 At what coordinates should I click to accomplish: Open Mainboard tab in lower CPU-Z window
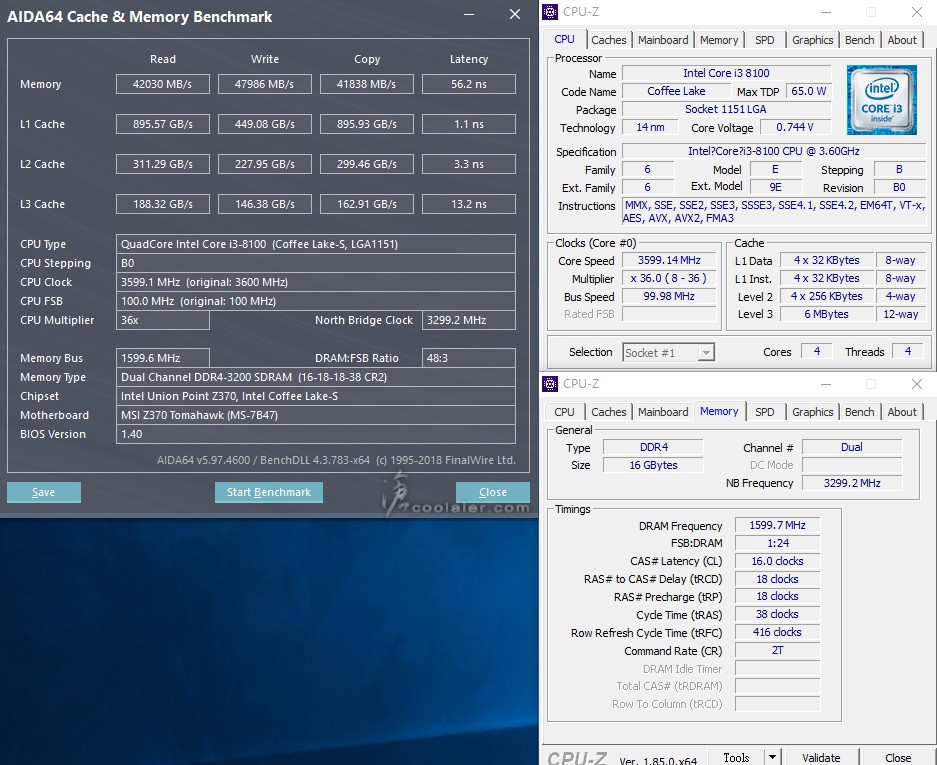click(x=663, y=412)
